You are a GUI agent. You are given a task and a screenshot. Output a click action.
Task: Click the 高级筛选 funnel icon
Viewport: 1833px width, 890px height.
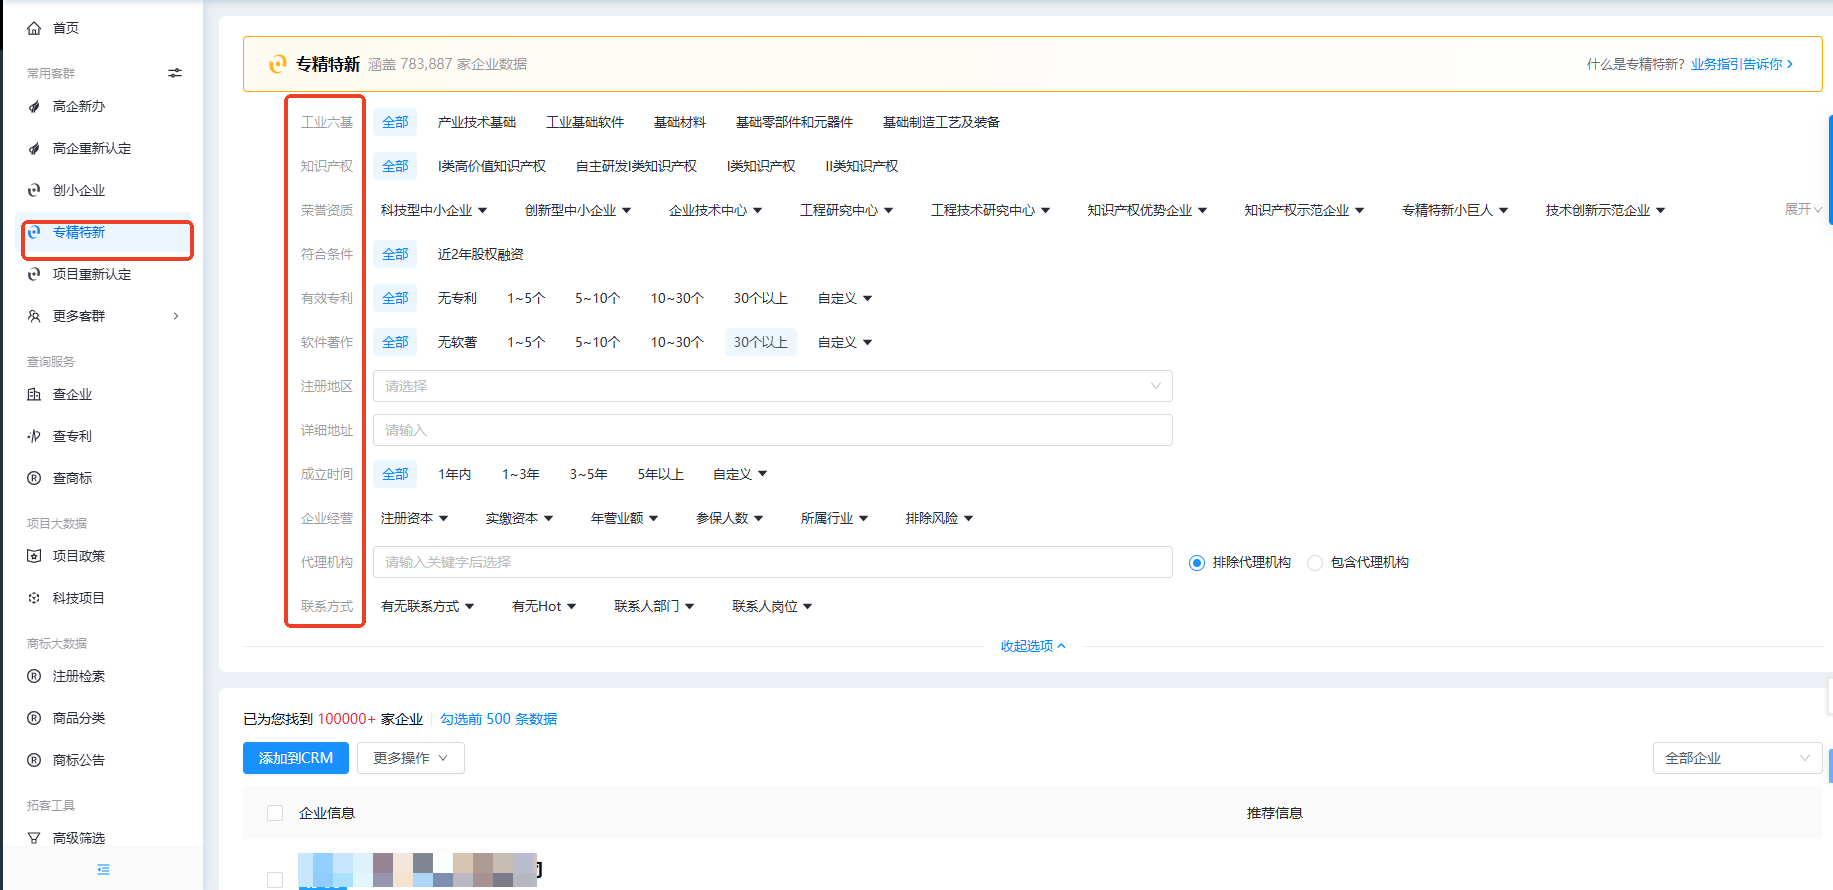[x=34, y=838]
